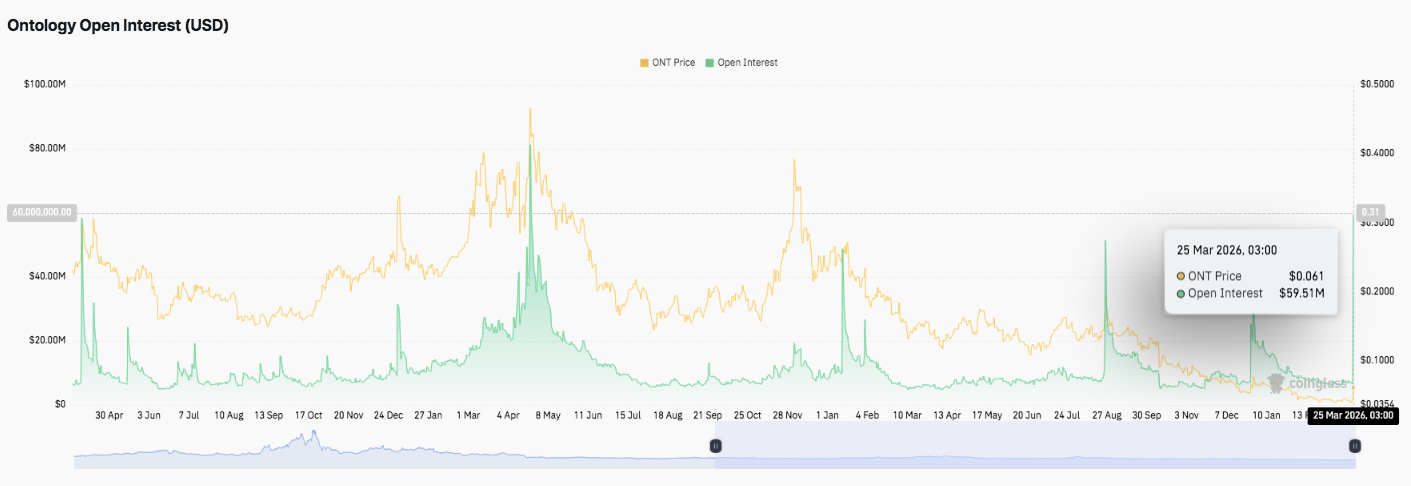Click the yellow ONT Price dot in tooltip
The height and width of the screenshot is (486, 1411).
1181,276
